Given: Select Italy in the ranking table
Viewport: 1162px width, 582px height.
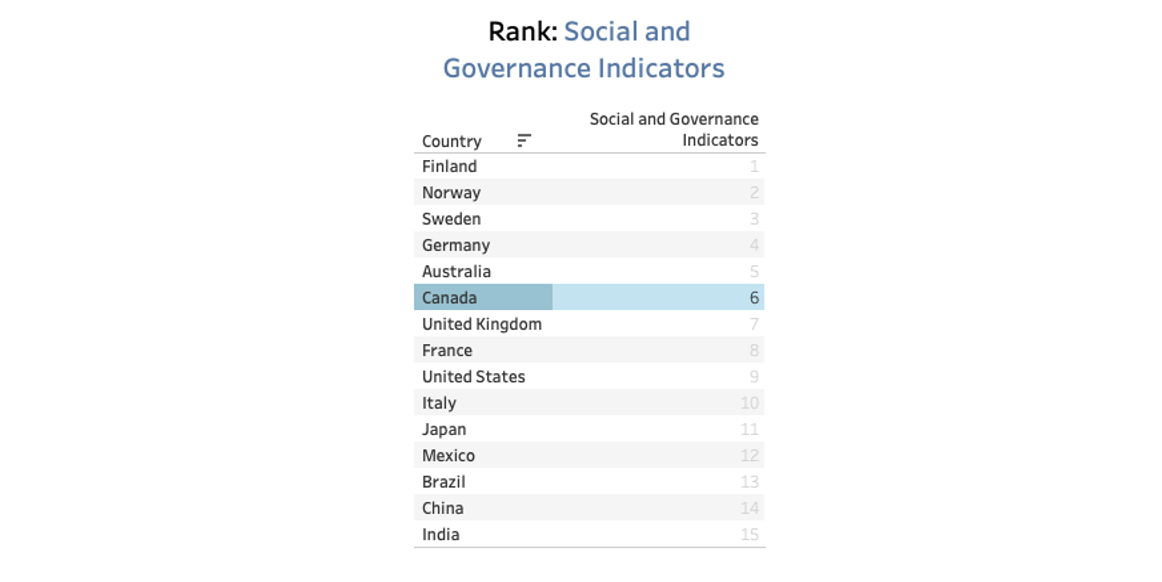Looking at the screenshot, I should pyautogui.click(x=439, y=403).
